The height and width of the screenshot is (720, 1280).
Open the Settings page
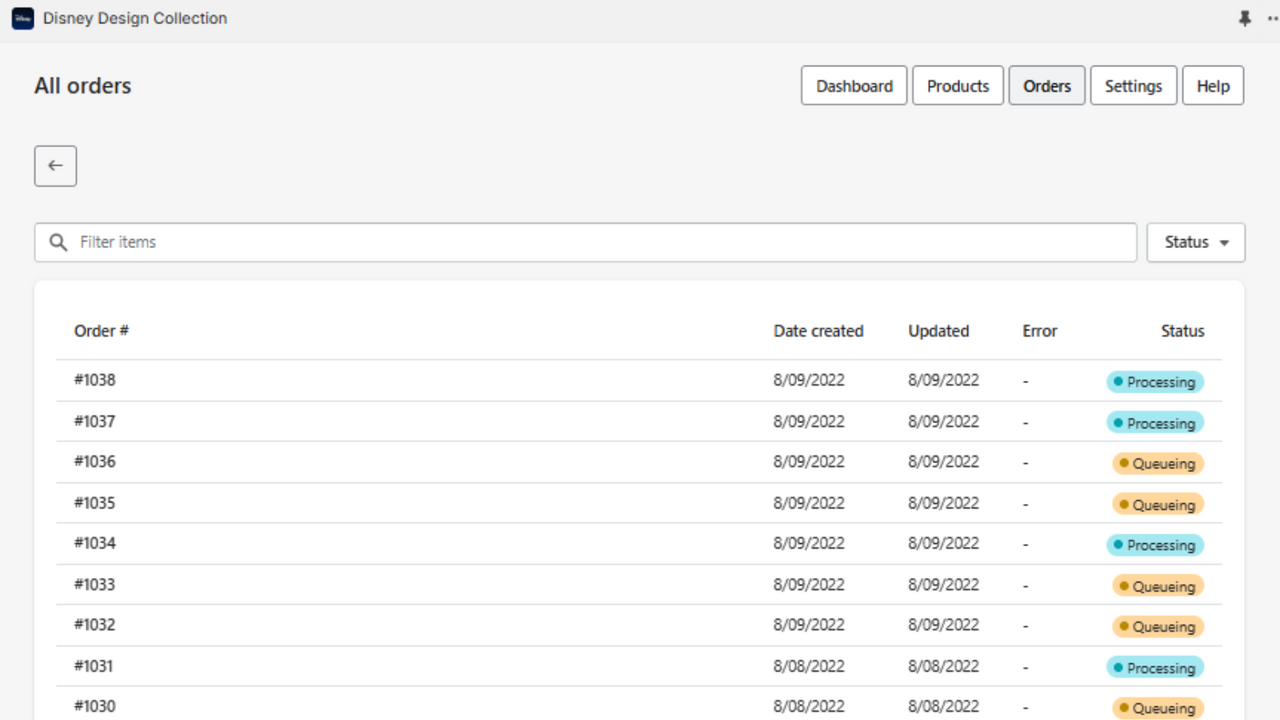[1133, 85]
